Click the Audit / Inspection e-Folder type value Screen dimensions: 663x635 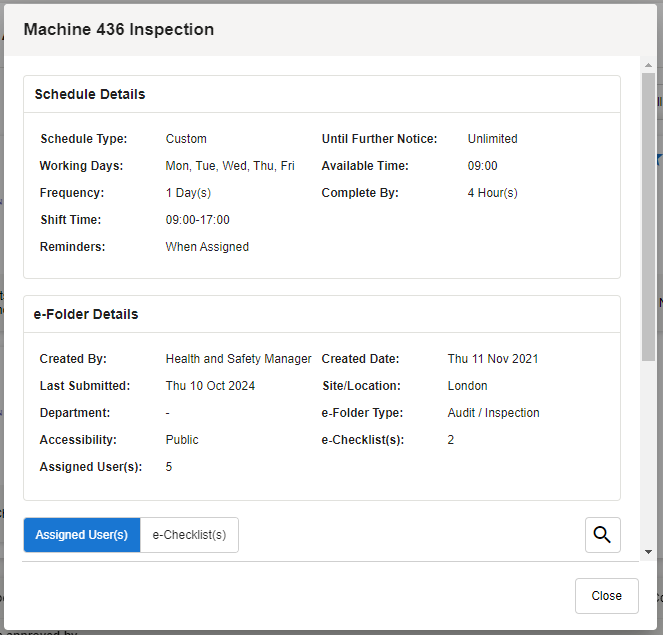coord(493,413)
